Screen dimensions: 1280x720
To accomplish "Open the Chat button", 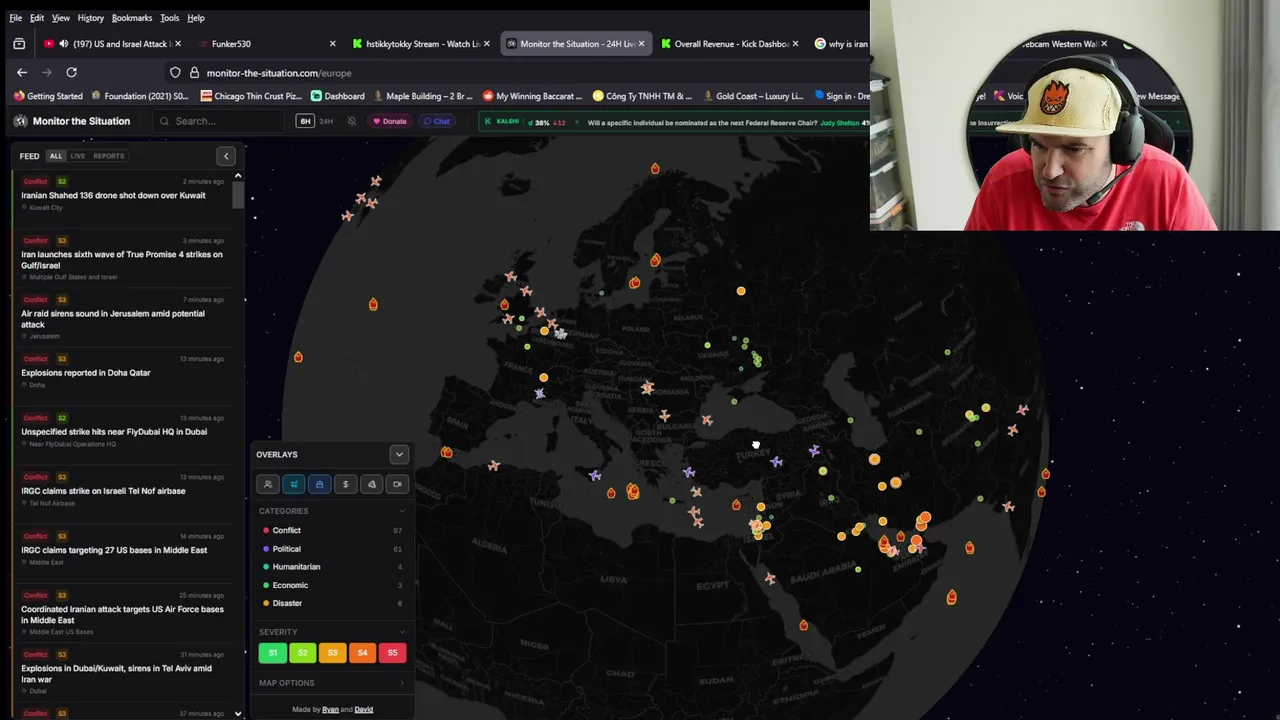I will pyautogui.click(x=436, y=121).
